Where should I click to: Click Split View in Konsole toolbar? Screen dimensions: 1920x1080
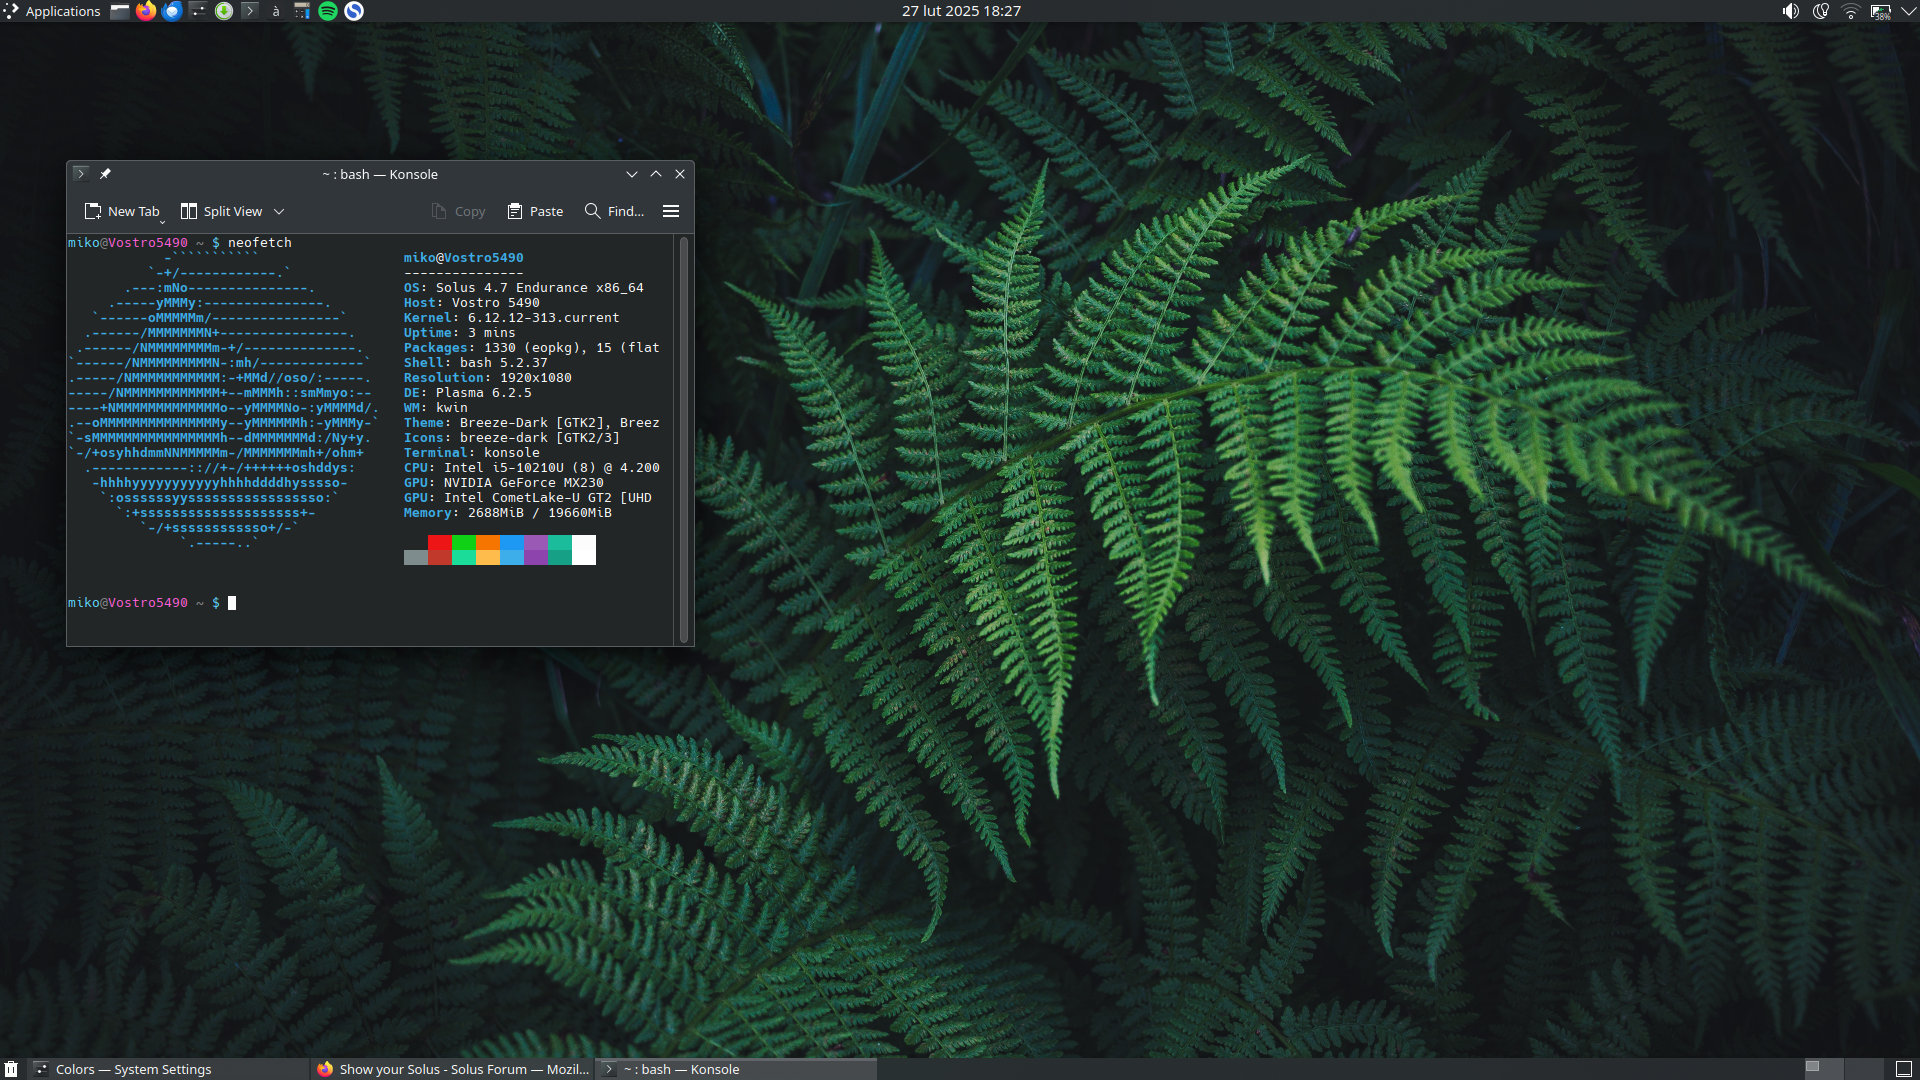[221, 211]
